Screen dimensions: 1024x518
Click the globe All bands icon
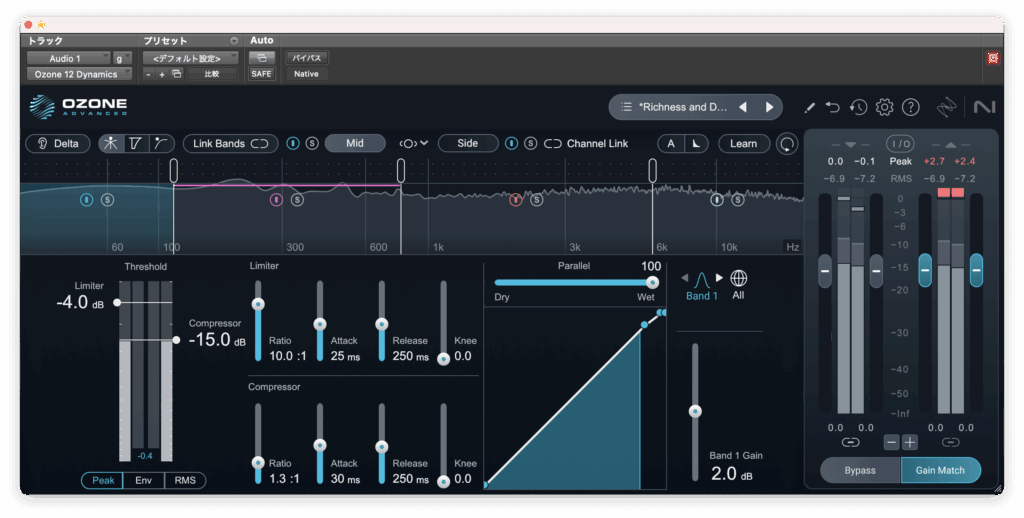[x=739, y=278]
